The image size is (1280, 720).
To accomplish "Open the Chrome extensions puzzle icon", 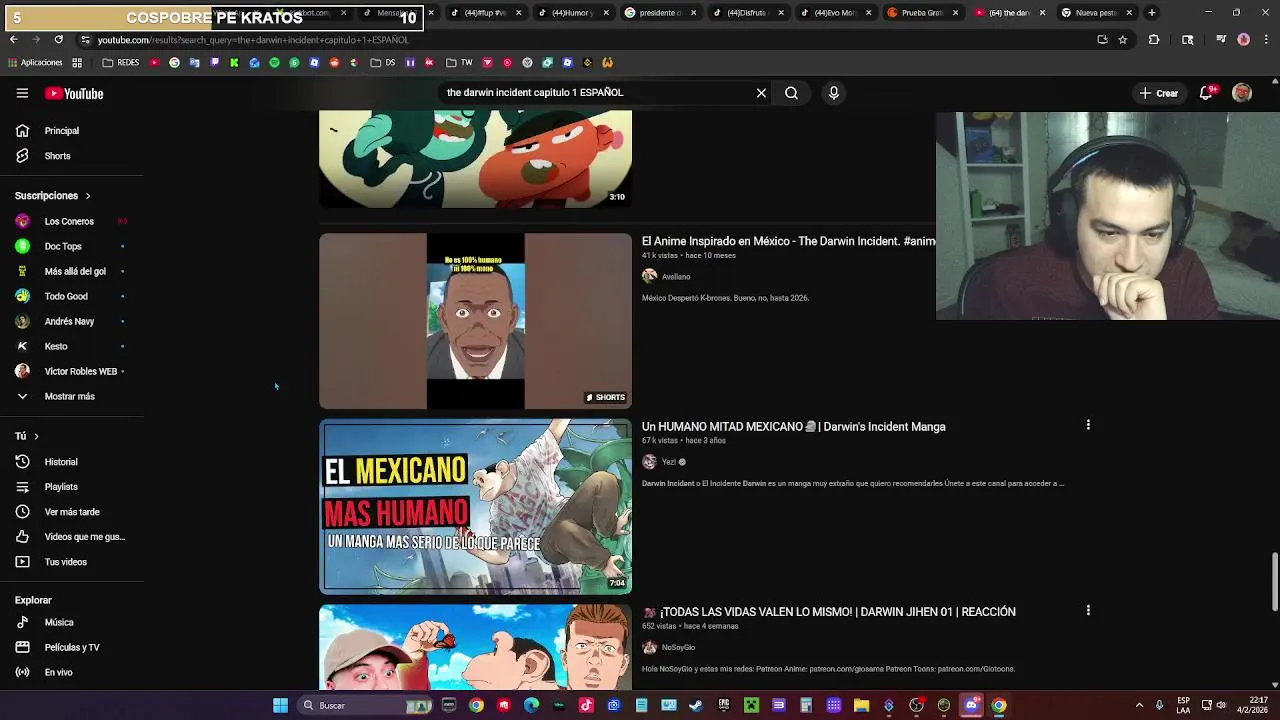I will (1154, 39).
